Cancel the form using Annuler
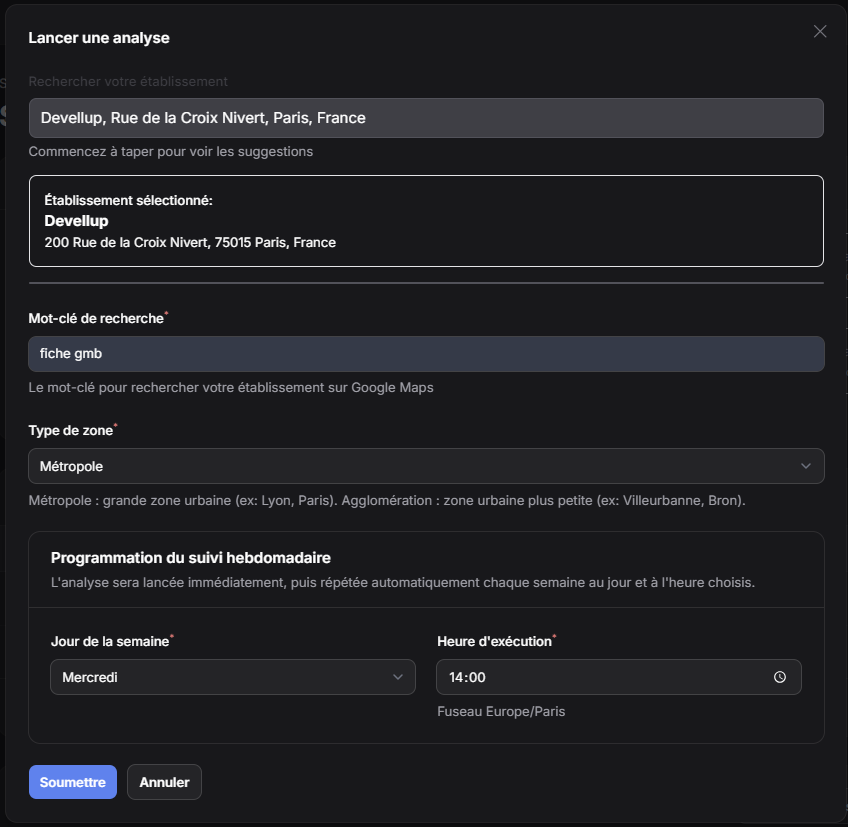The image size is (848, 827). [164, 782]
